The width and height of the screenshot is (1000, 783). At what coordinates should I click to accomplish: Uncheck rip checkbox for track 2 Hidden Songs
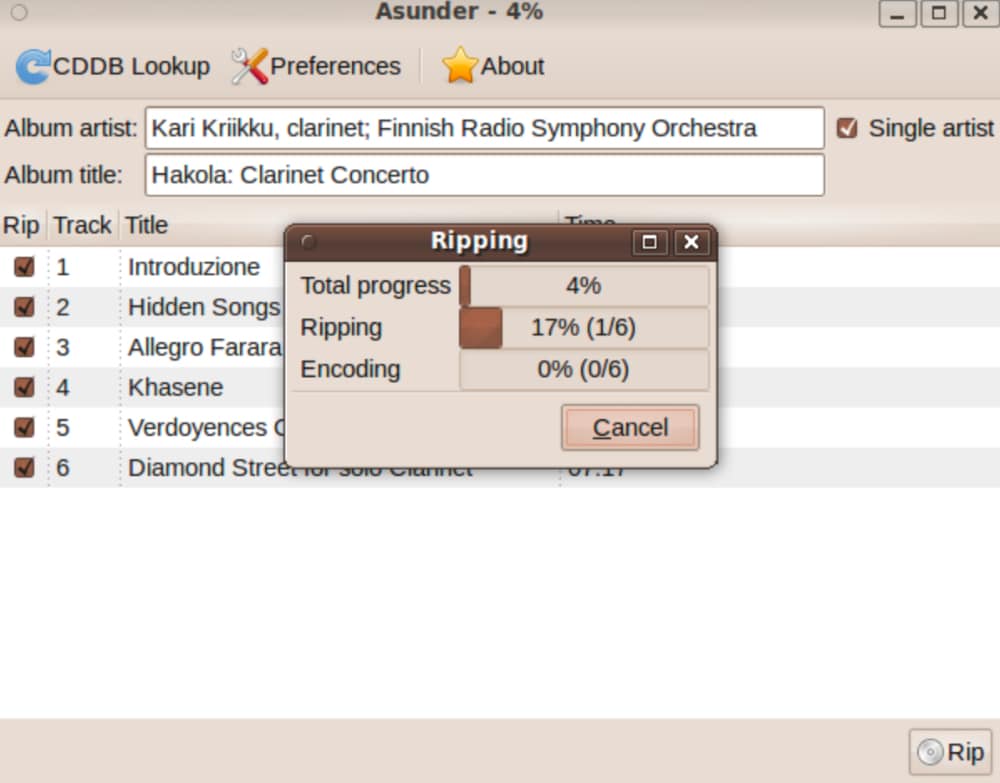(x=24, y=307)
